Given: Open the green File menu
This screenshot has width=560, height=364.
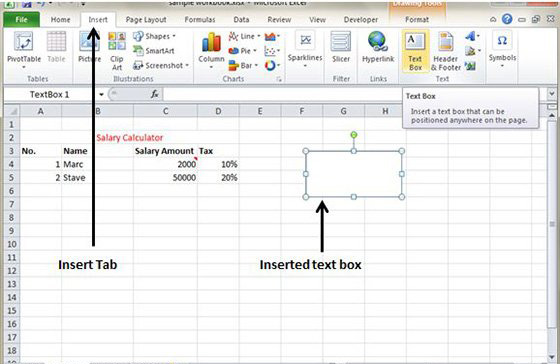Looking at the screenshot, I should click(x=21, y=20).
